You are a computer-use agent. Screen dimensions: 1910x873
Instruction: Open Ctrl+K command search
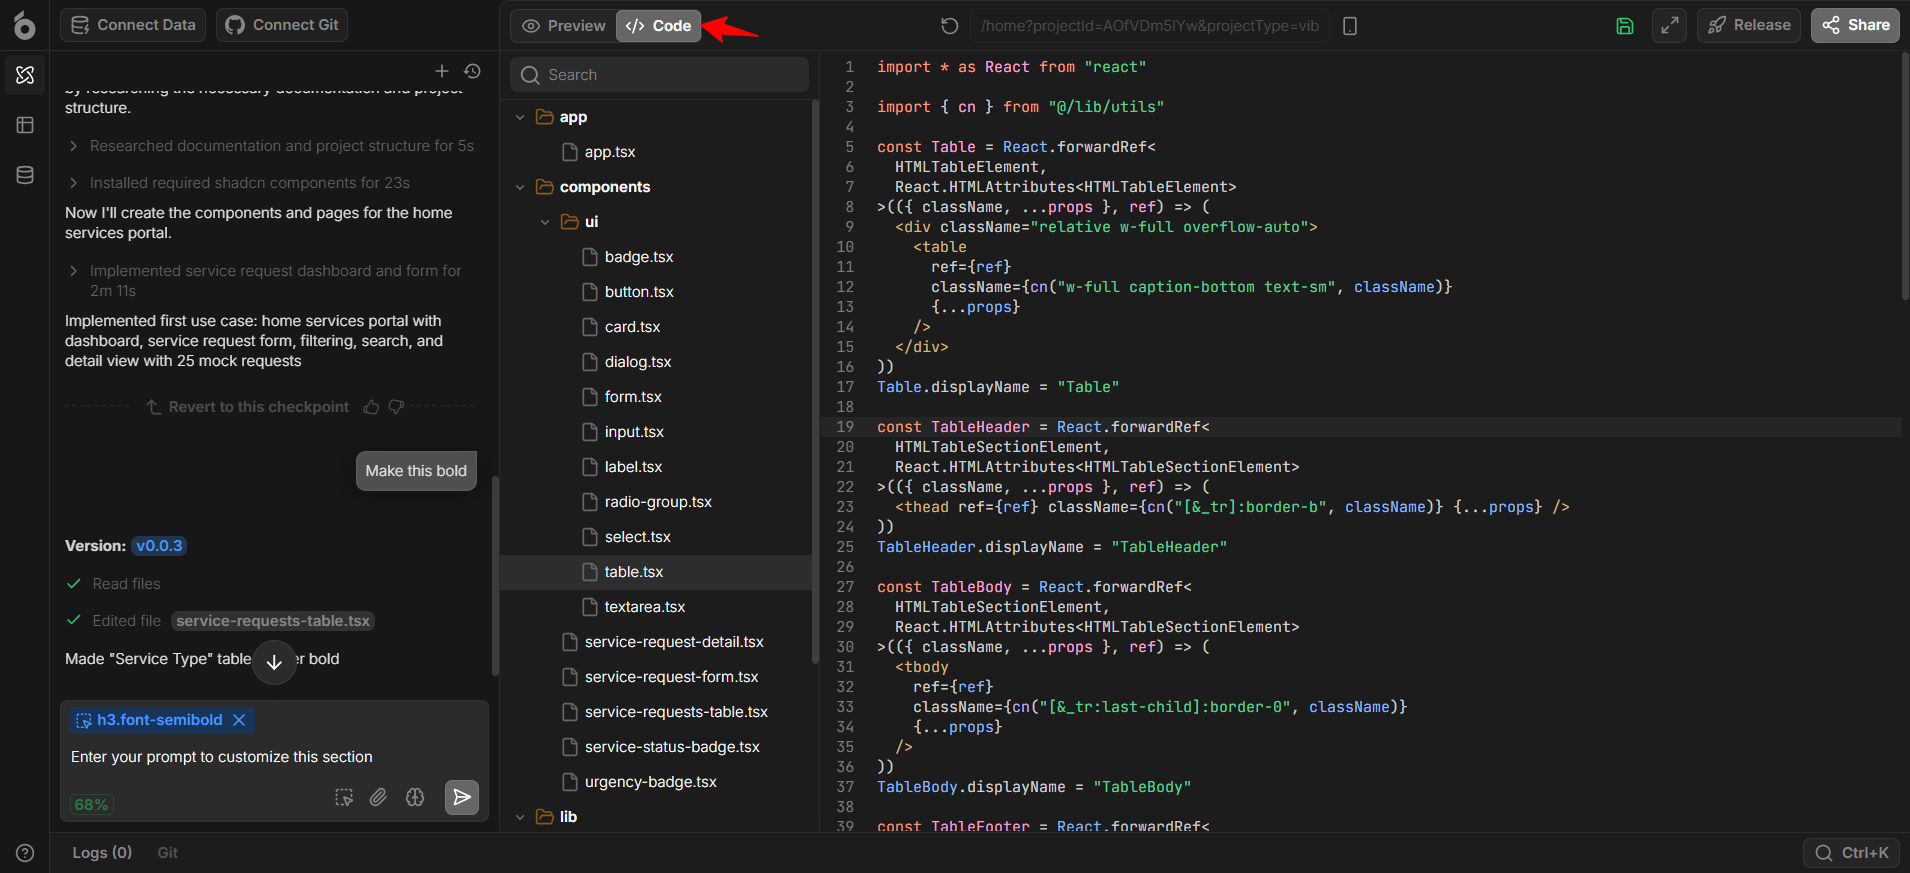pyautogui.click(x=1852, y=853)
